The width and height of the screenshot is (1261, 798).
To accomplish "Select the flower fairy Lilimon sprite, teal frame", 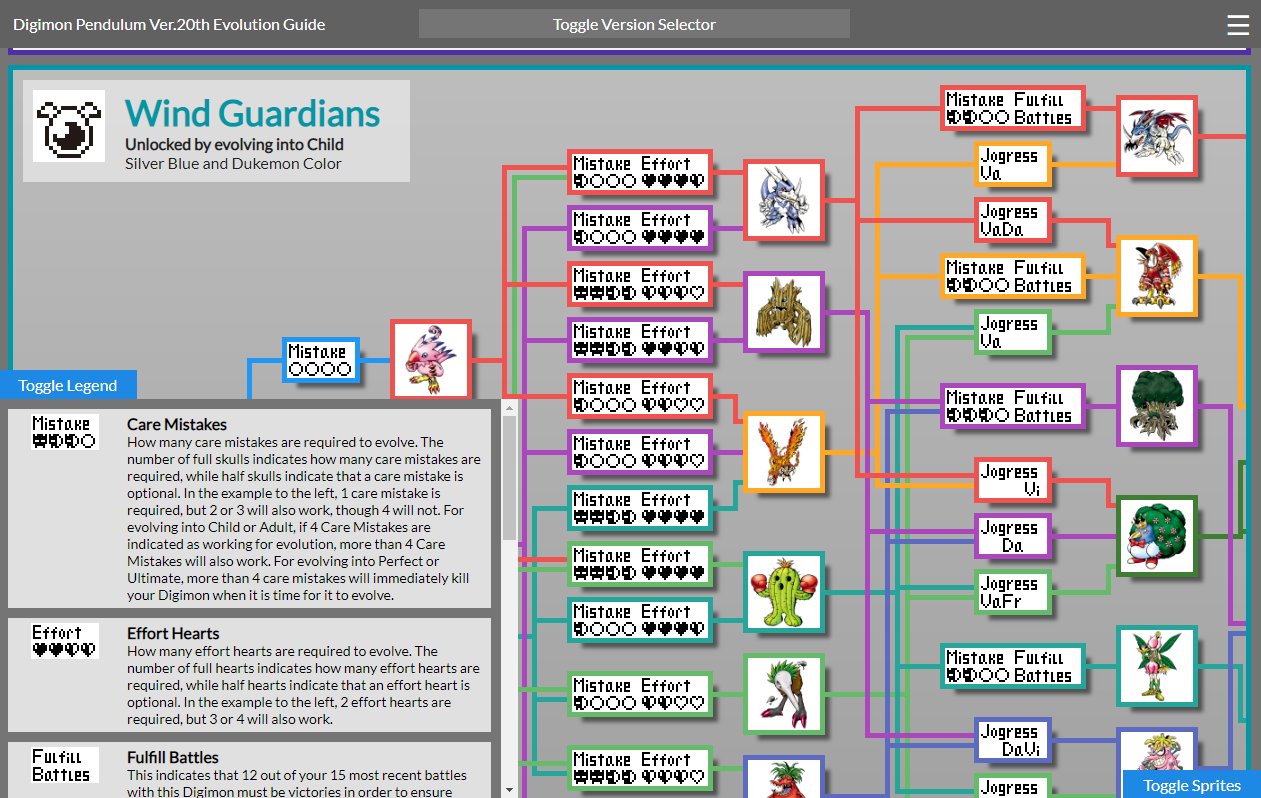I will (1157, 665).
